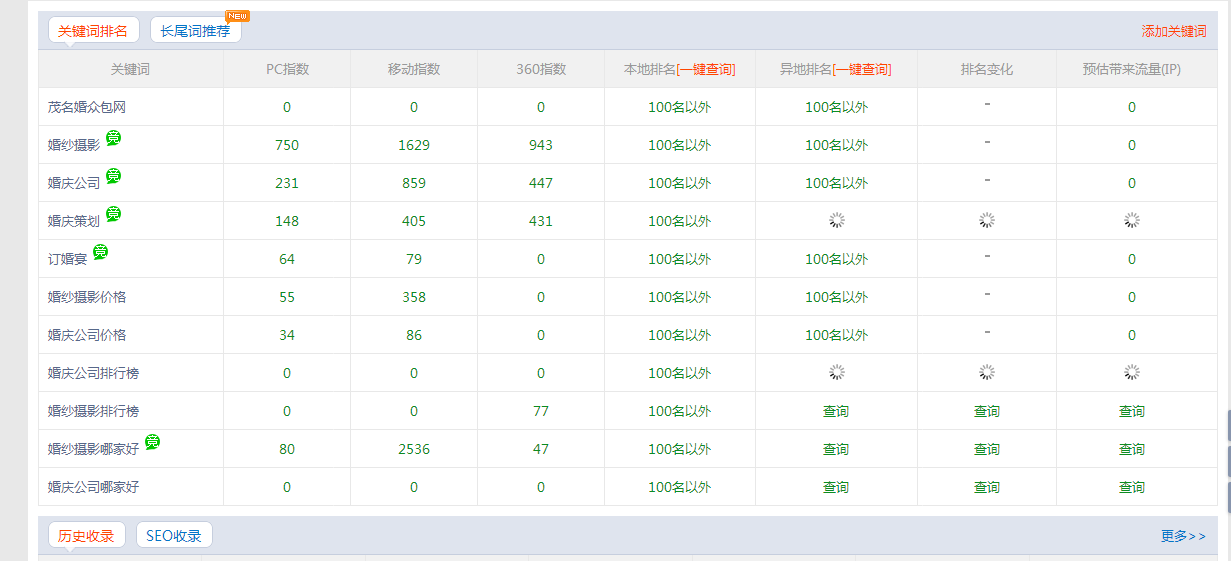Click green badge icon next to 婚纱摄影

coord(113,138)
